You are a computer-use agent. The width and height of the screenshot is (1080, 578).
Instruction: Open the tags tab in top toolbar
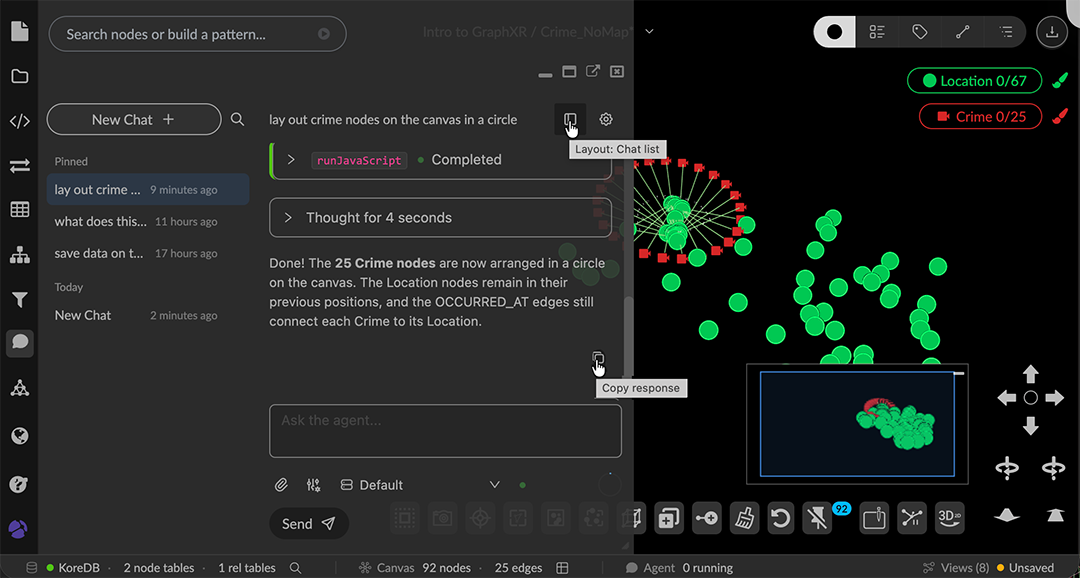[920, 32]
